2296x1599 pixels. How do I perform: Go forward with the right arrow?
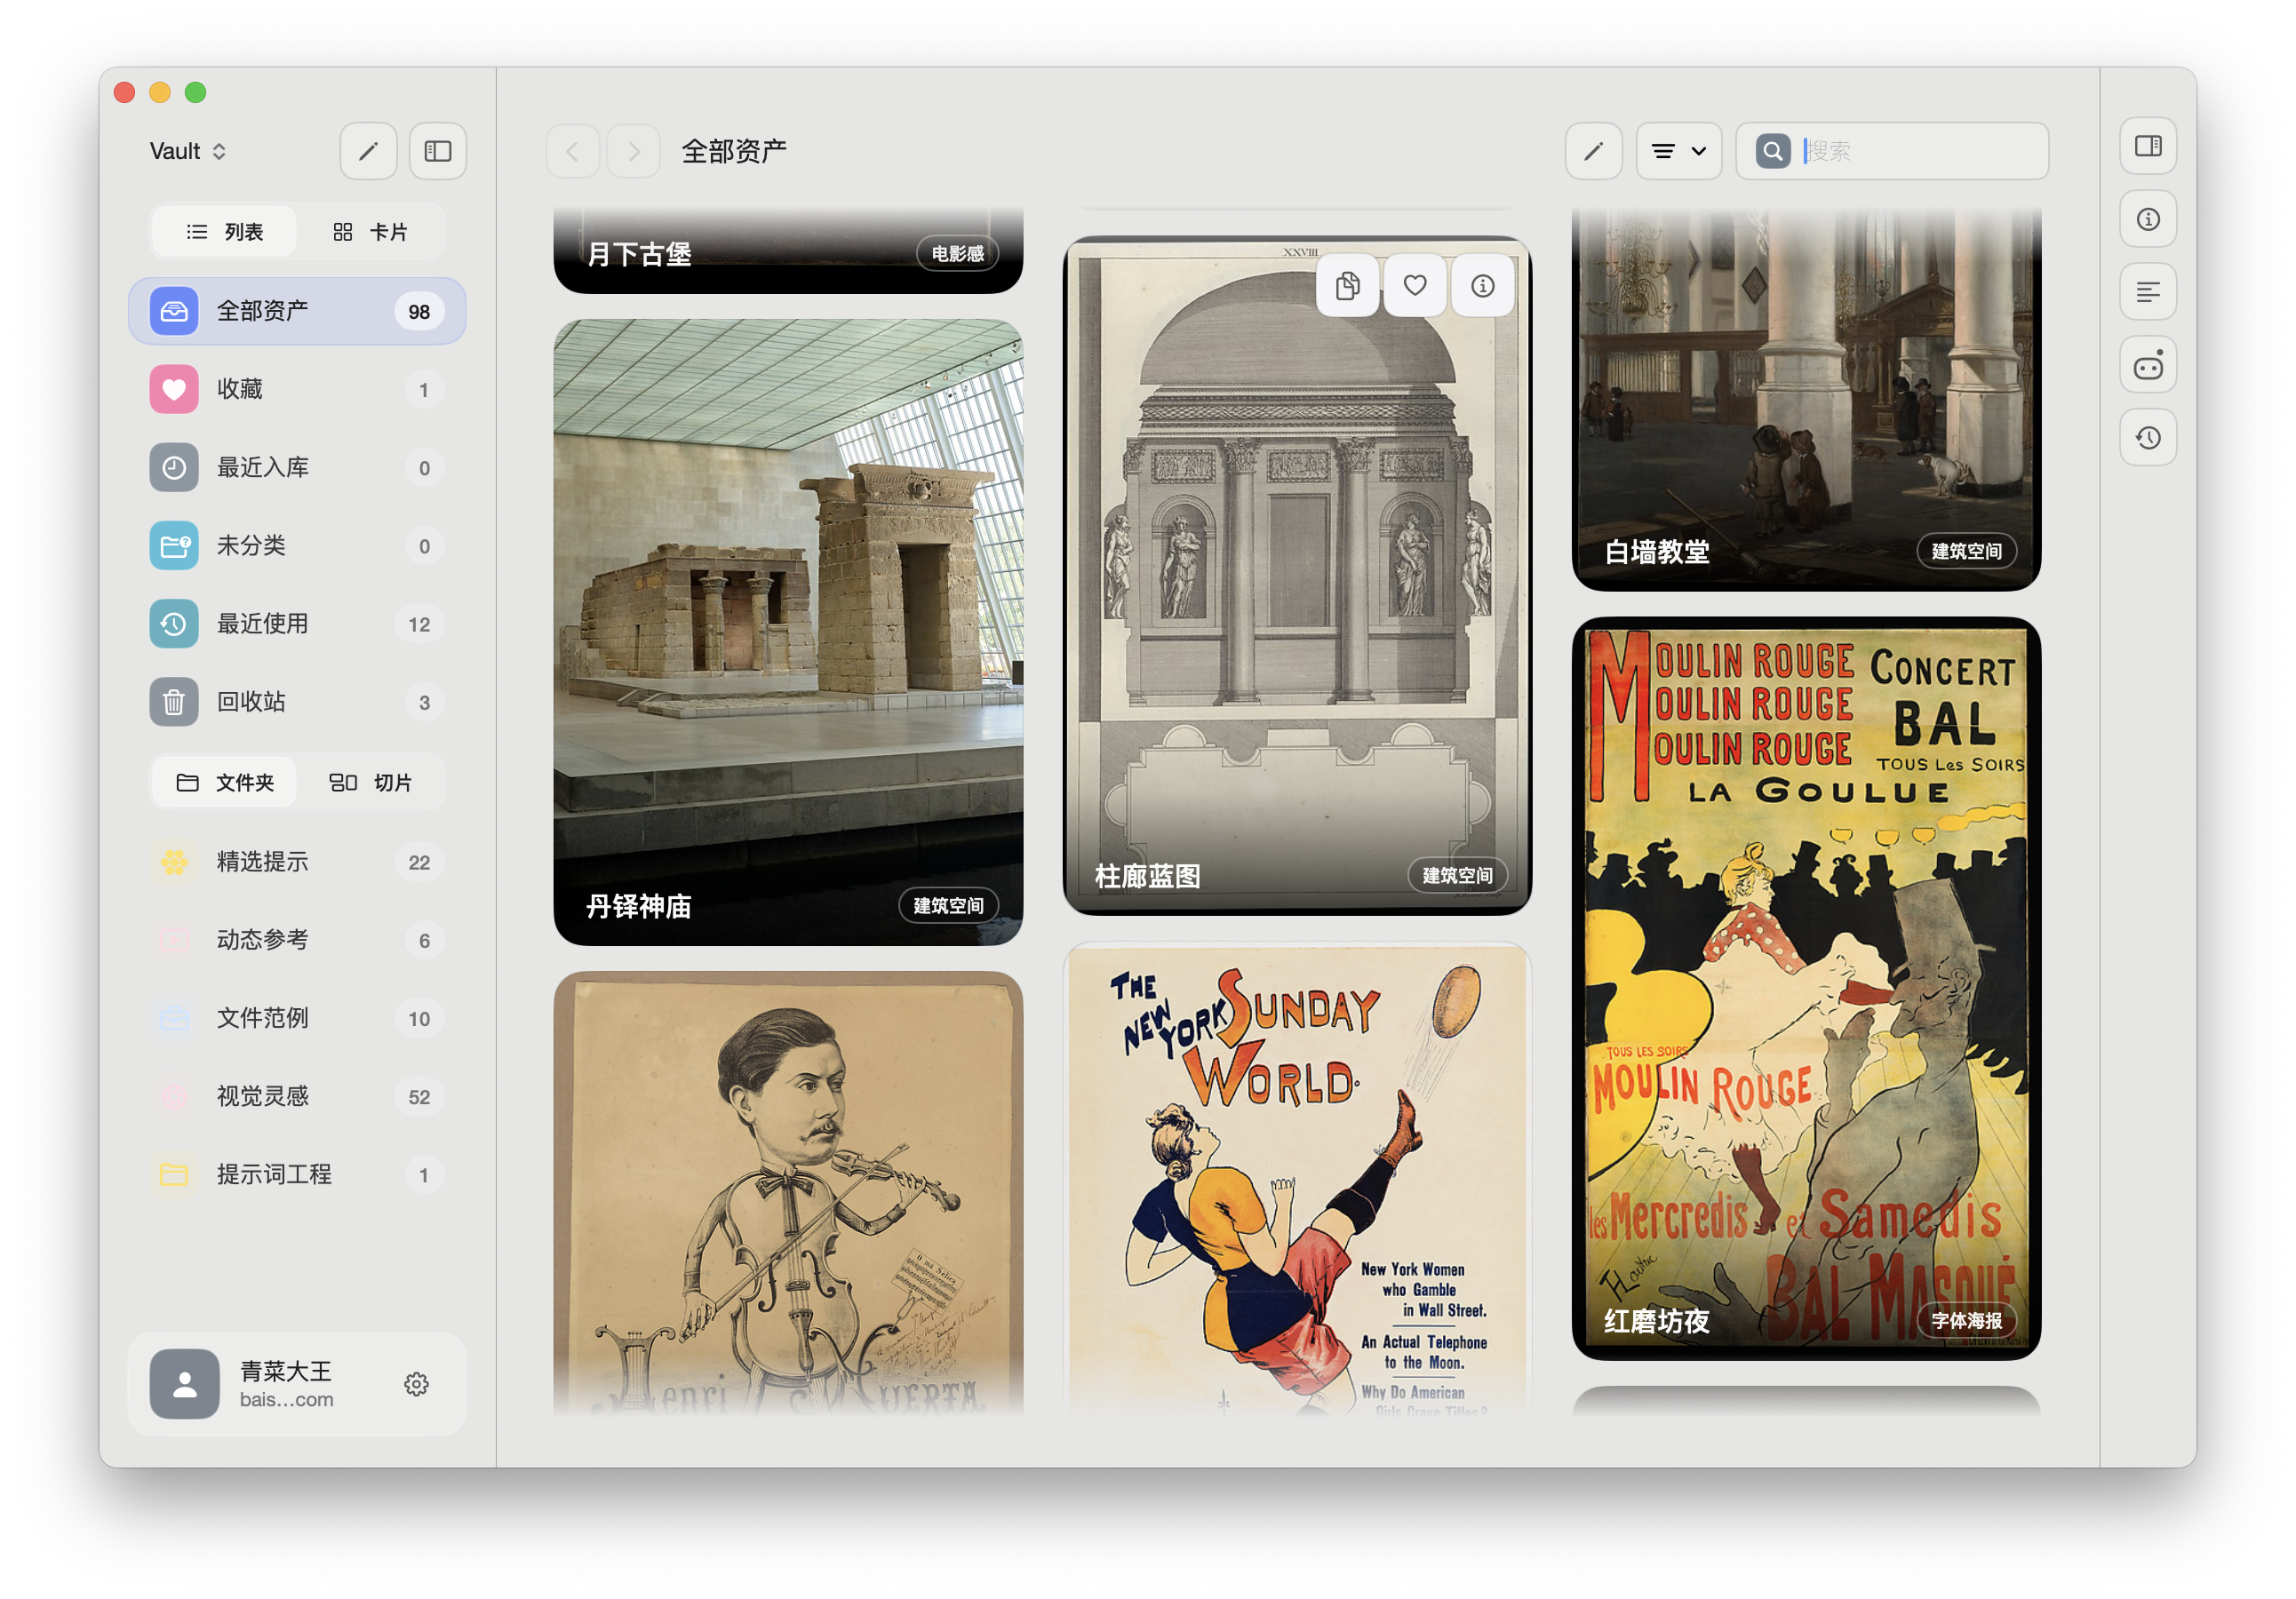pos(633,151)
